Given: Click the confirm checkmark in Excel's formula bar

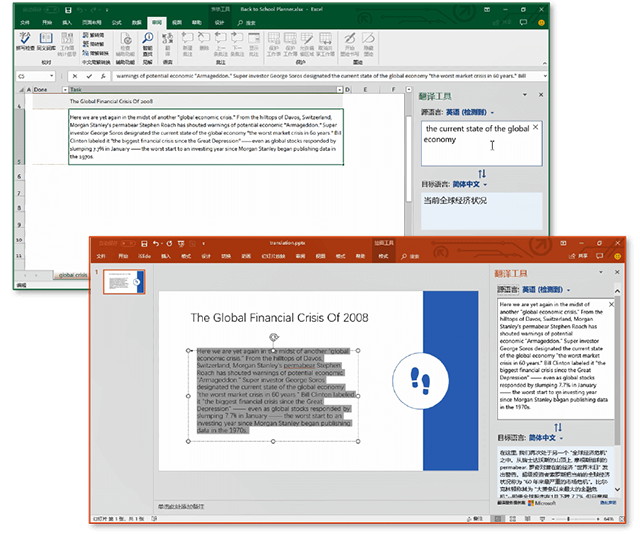Looking at the screenshot, I should [x=89, y=76].
